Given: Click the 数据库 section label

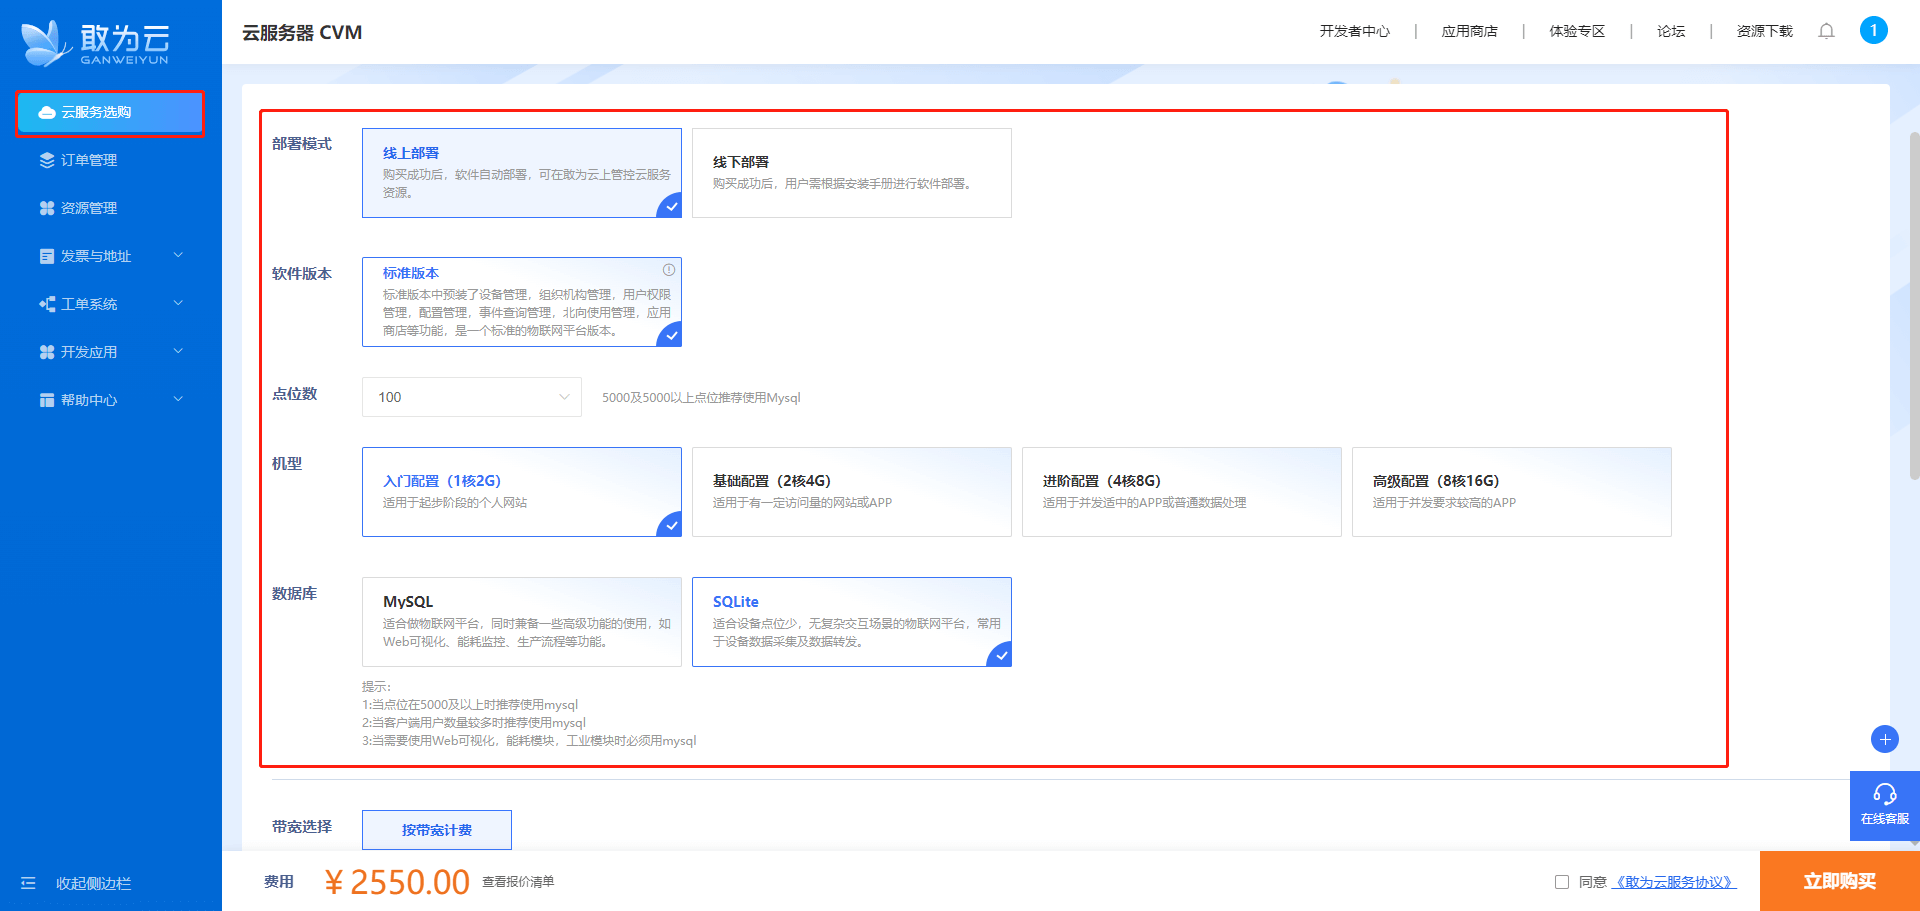Looking at the screenshot, I should [x=294, y=594].
